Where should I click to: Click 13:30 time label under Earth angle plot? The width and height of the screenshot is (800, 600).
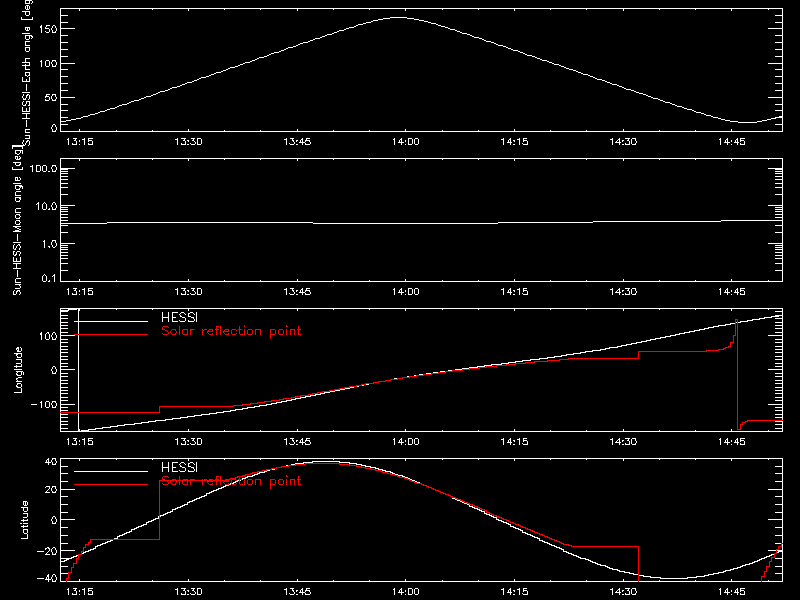pos(188,141)
